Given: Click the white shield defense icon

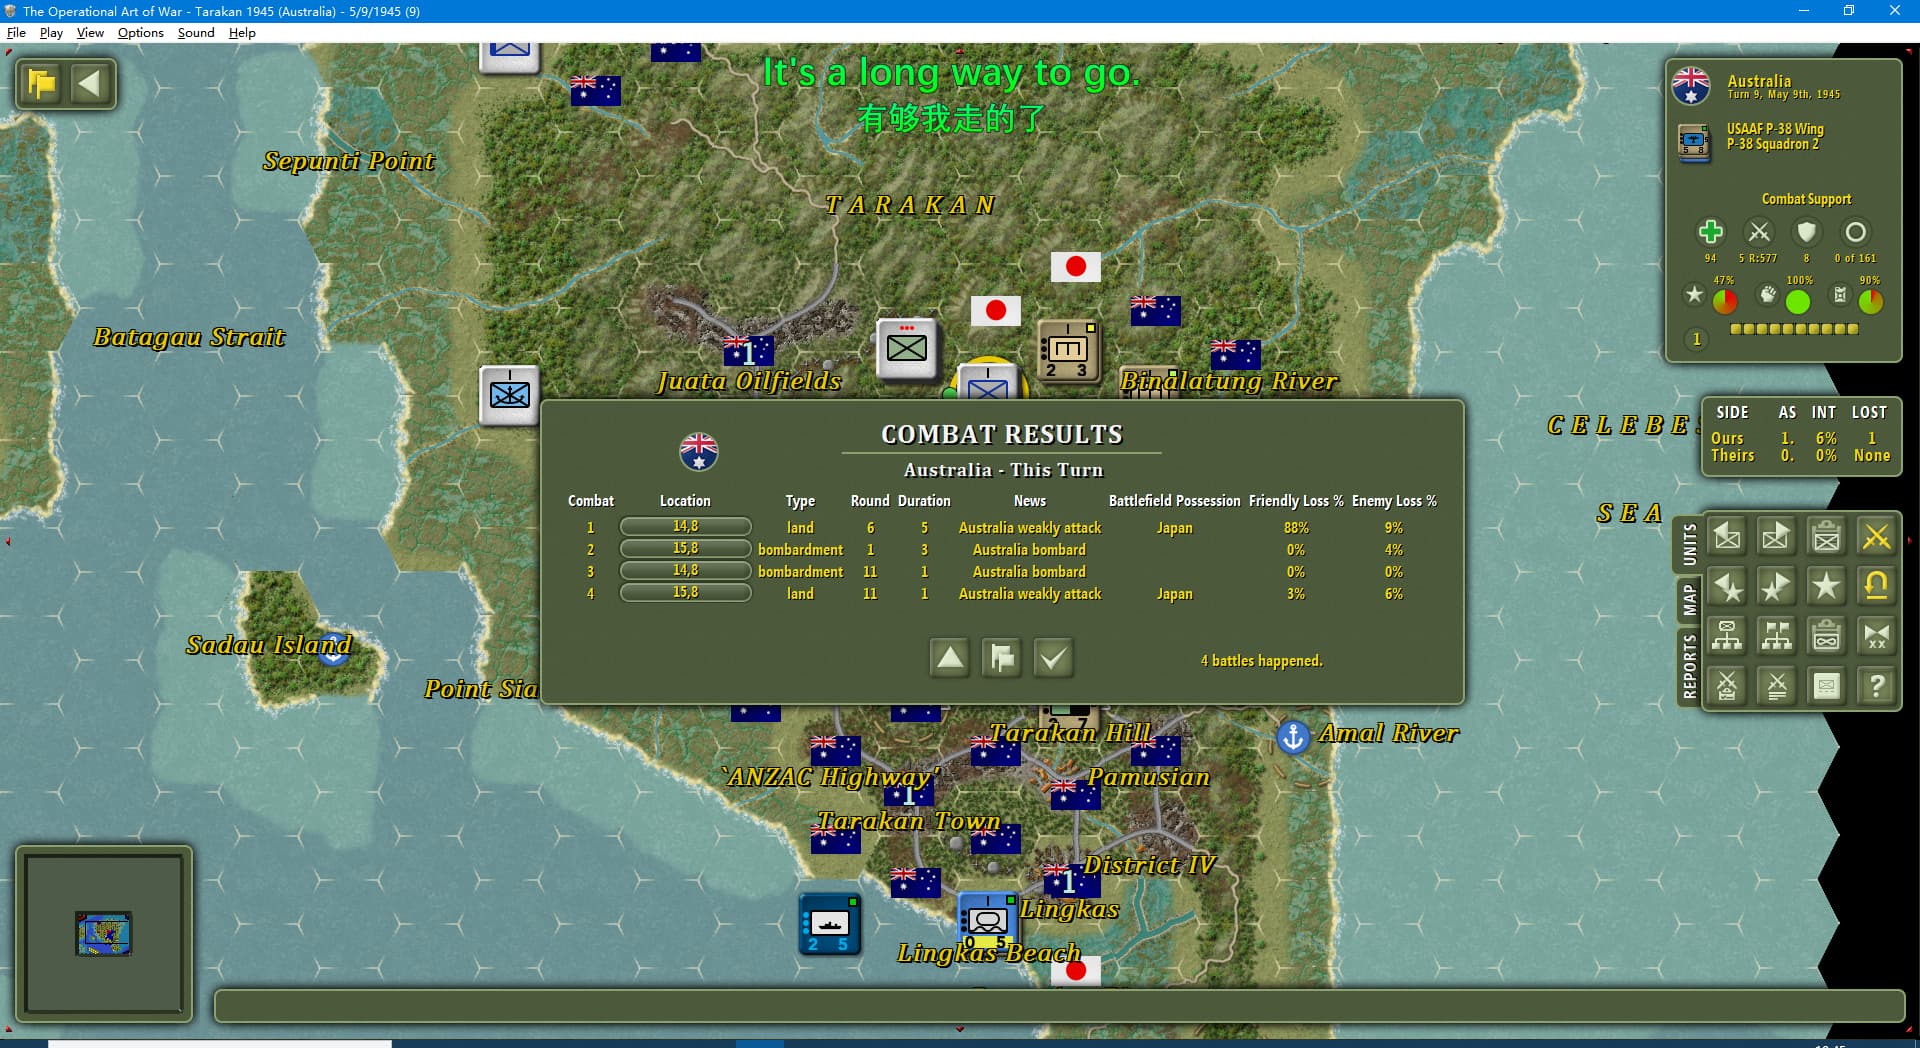Looking at the screenshot, I should click(x=1806, y=232).
